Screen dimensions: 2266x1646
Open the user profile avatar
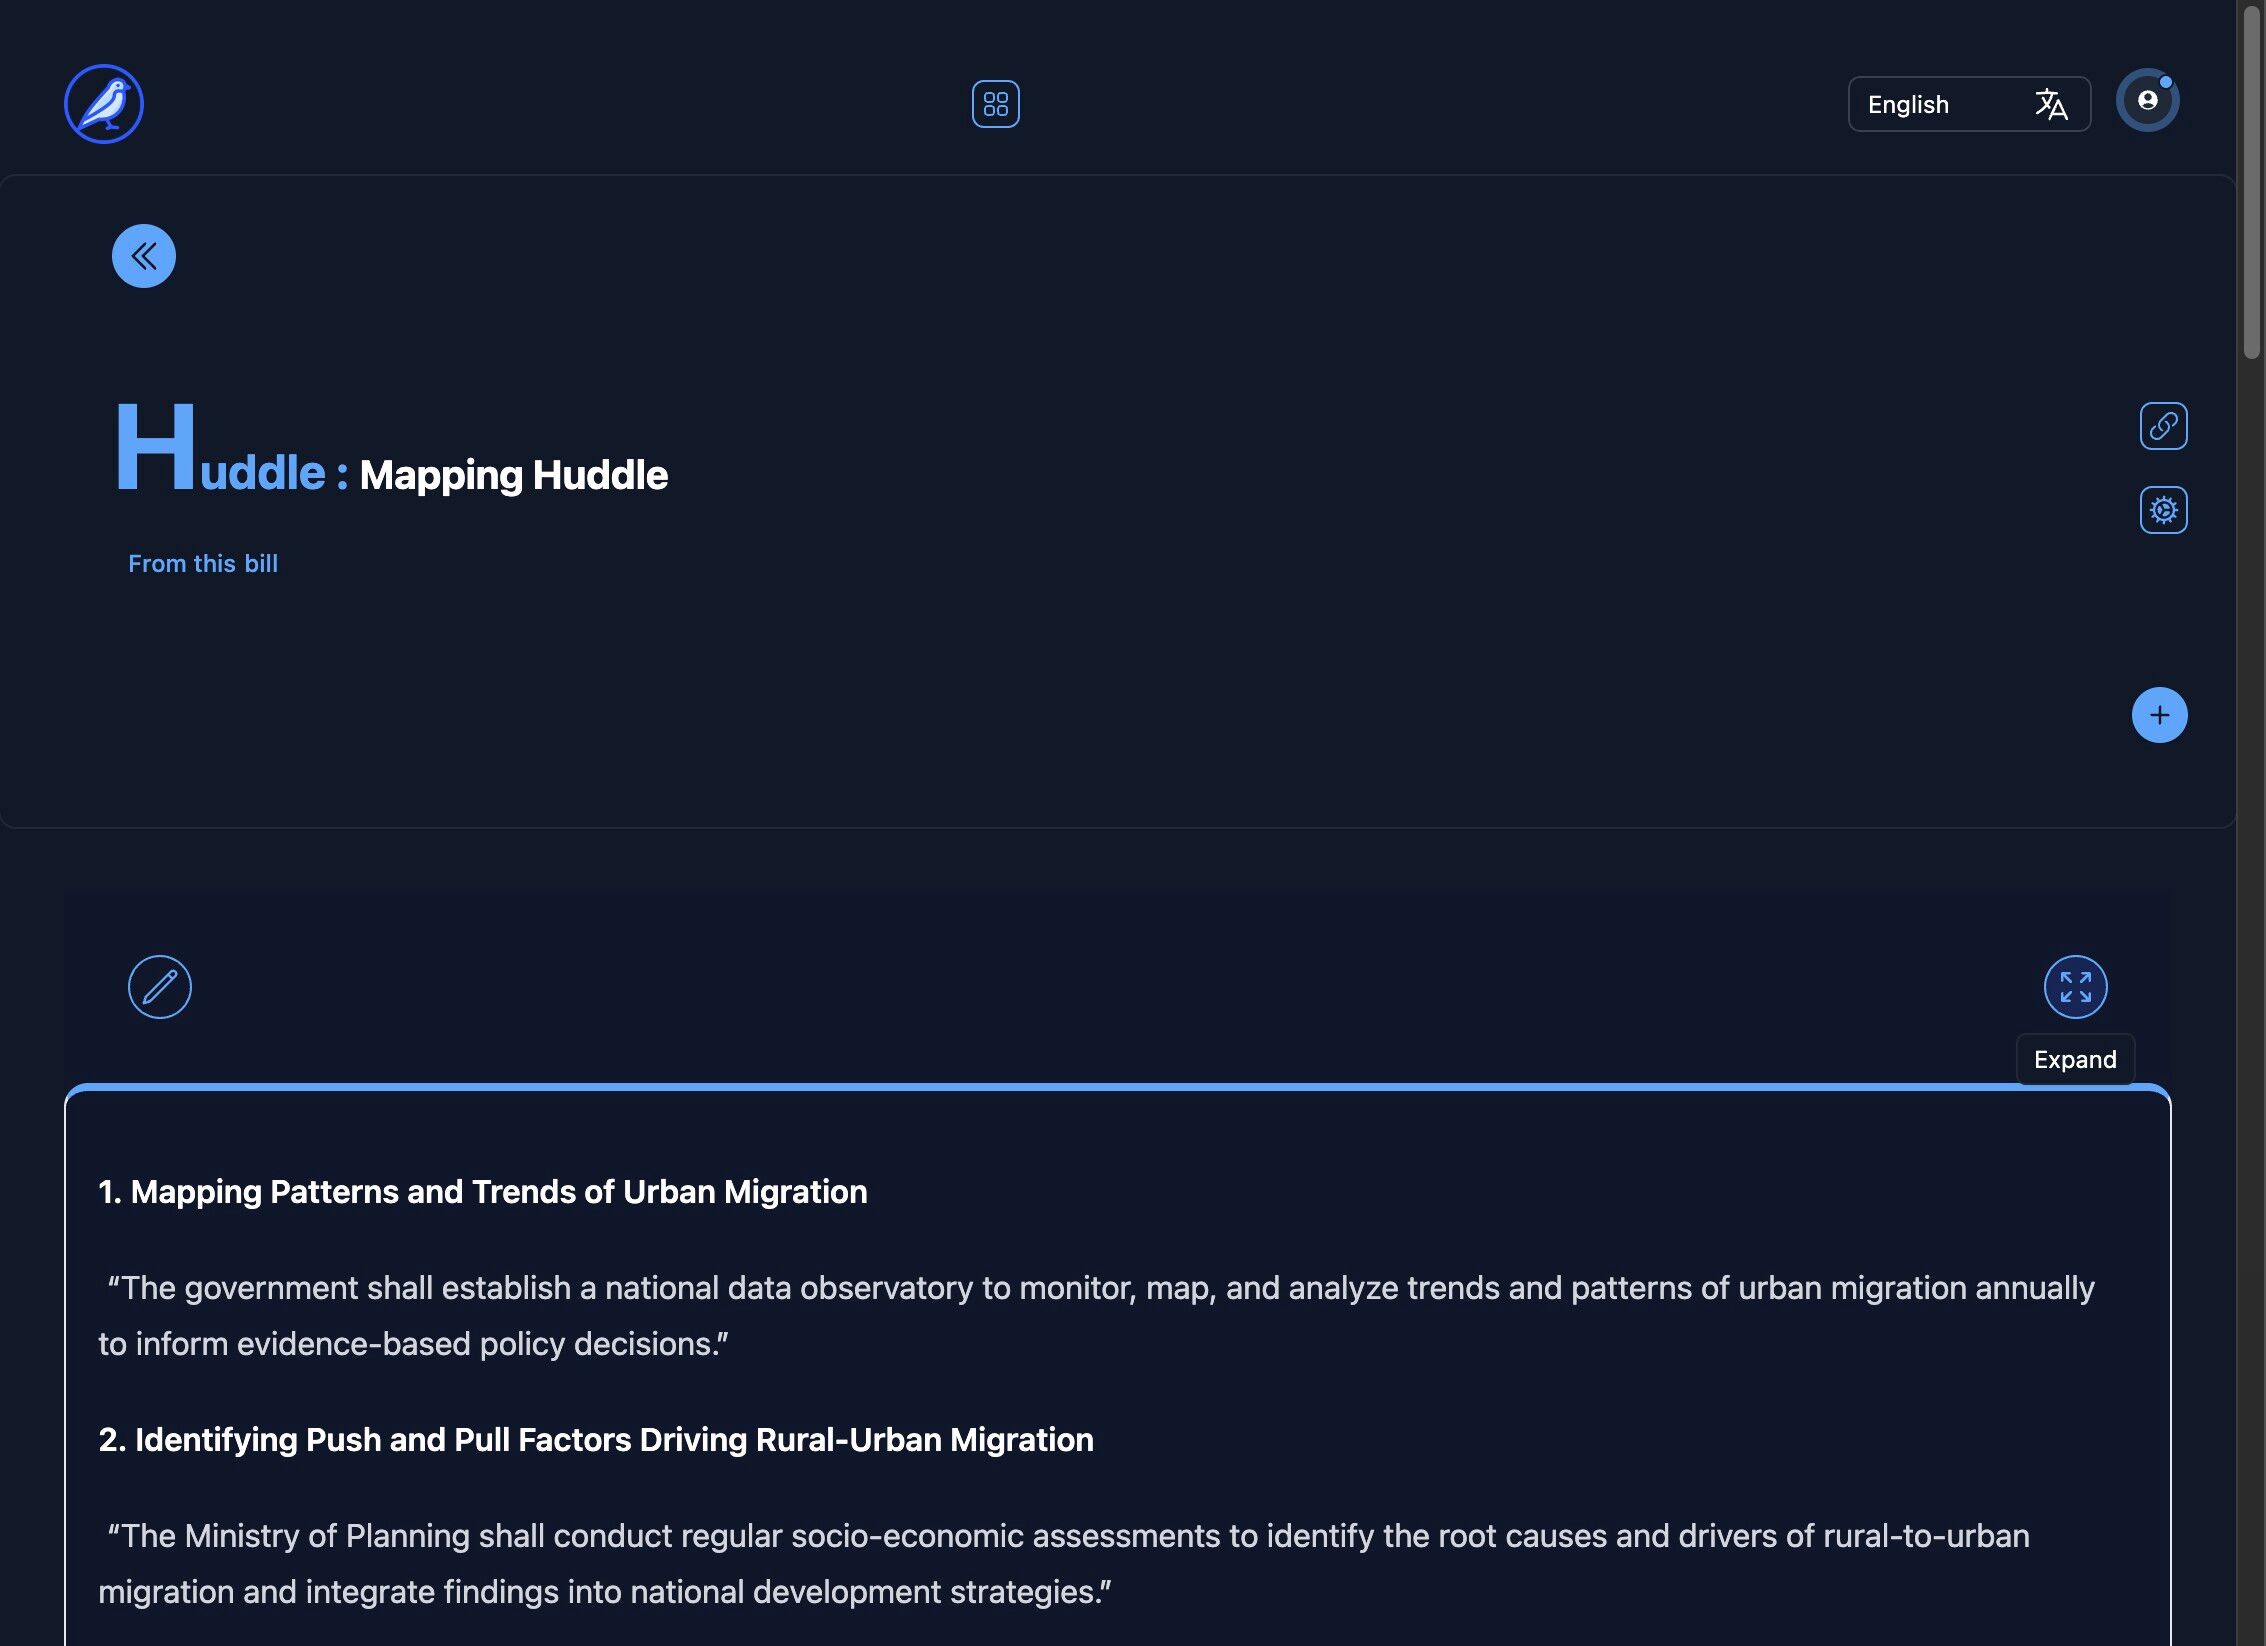point(2146,101)
